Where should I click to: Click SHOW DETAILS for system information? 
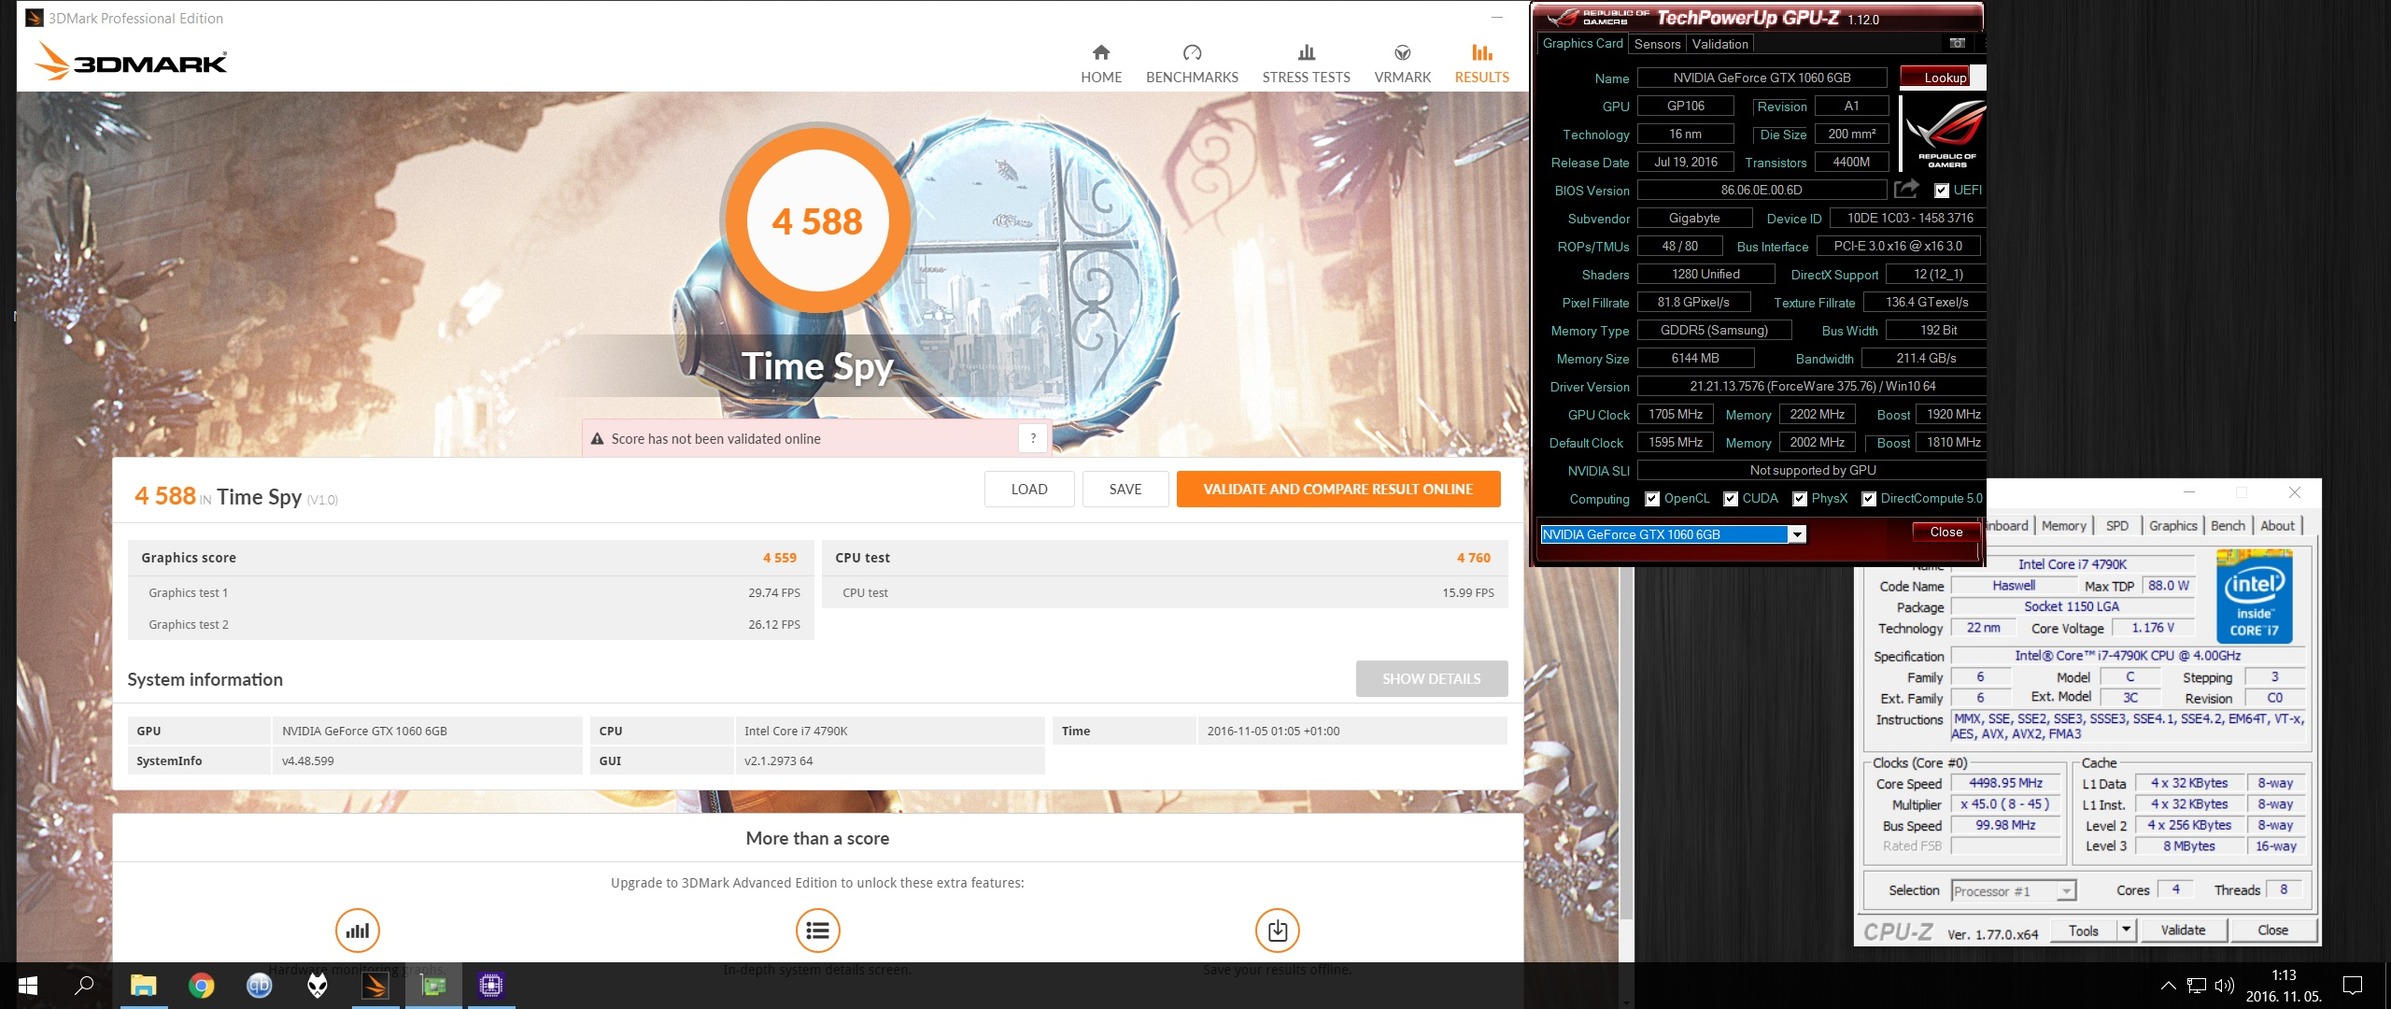1431,679
